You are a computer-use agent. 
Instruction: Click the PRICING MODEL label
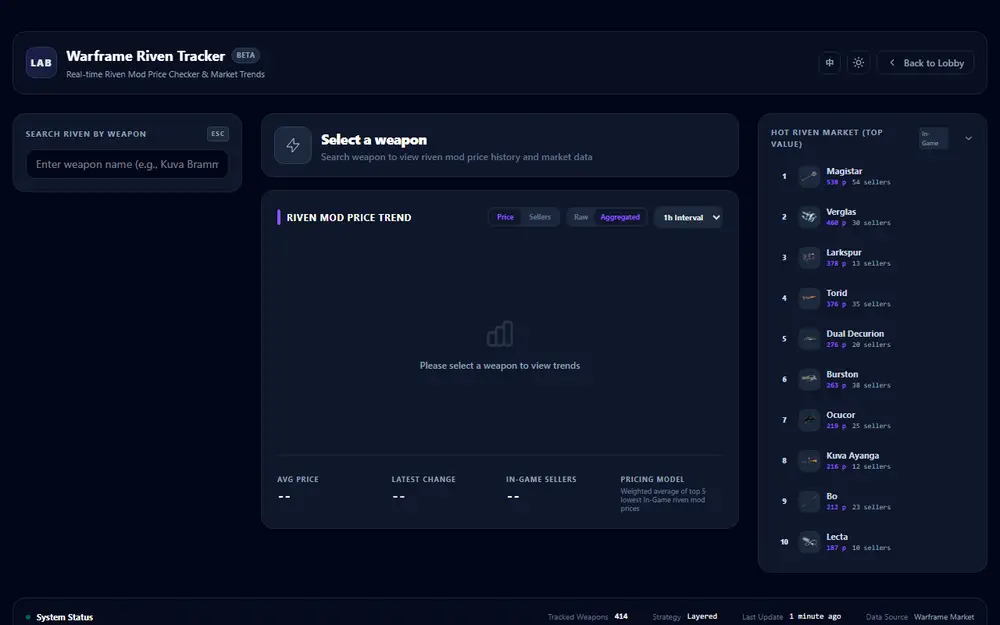[652, 479]
